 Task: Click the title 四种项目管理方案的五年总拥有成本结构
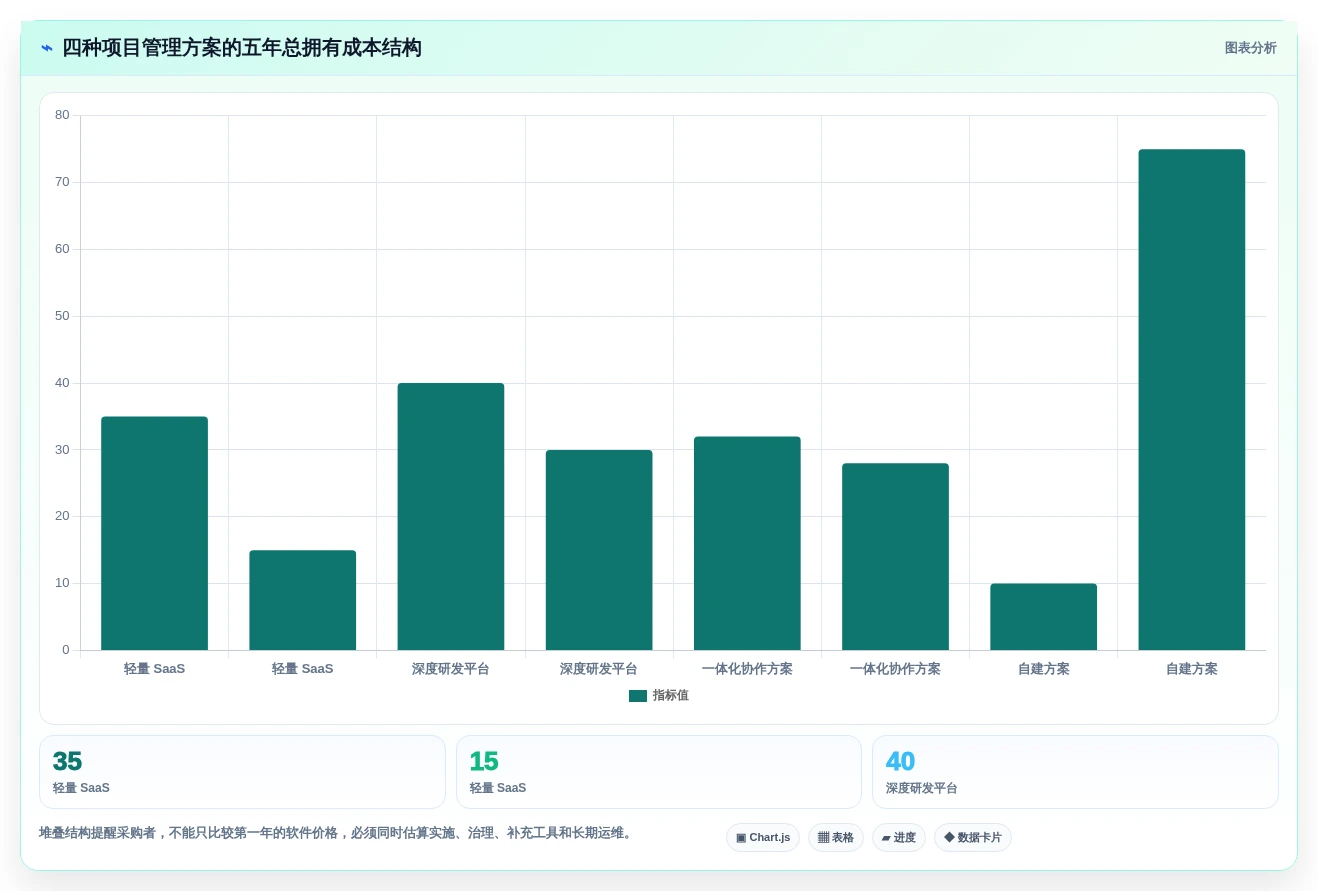coord(242,48)
